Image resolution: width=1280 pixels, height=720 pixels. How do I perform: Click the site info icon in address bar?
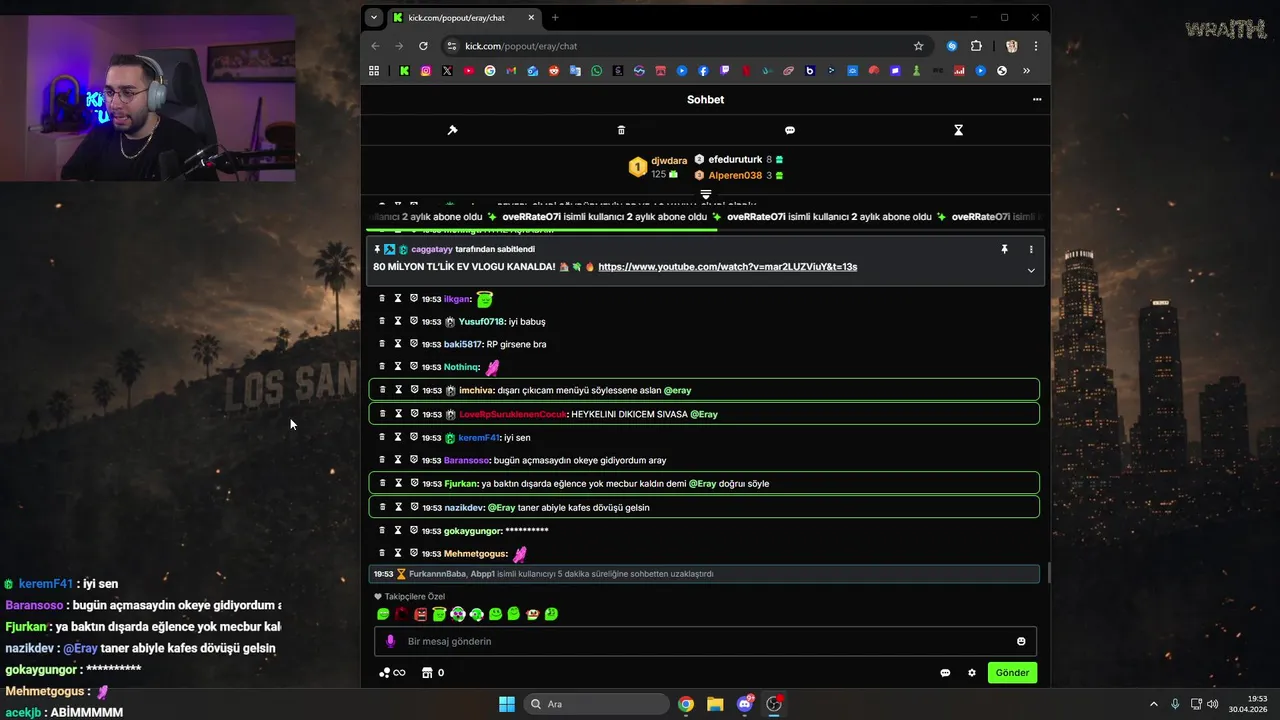pyautogui.click(x=452, y=46)
